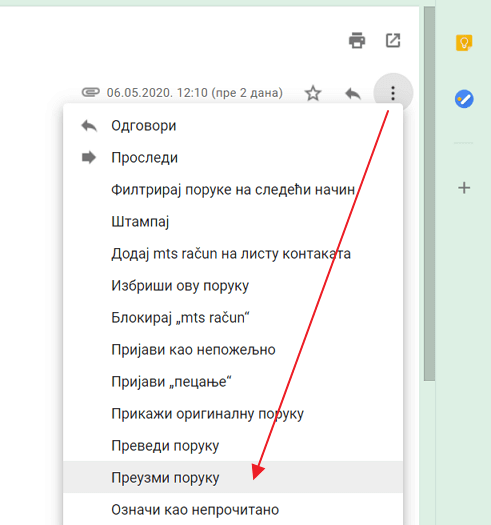Open Google Tasks in side panel

(464, 99)
